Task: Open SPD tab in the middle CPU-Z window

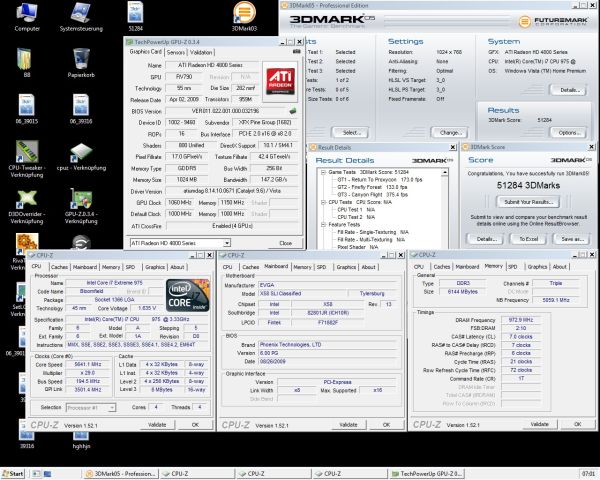Action: point(321,267)
